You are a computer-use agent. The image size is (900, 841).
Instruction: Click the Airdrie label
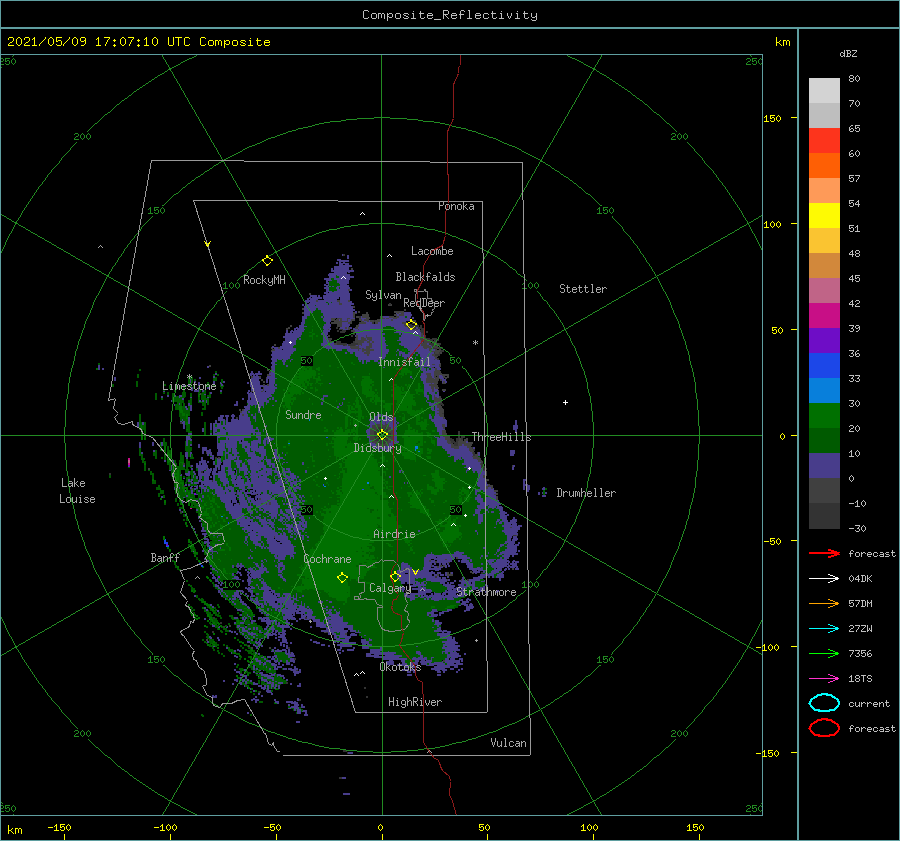[394, 534]
